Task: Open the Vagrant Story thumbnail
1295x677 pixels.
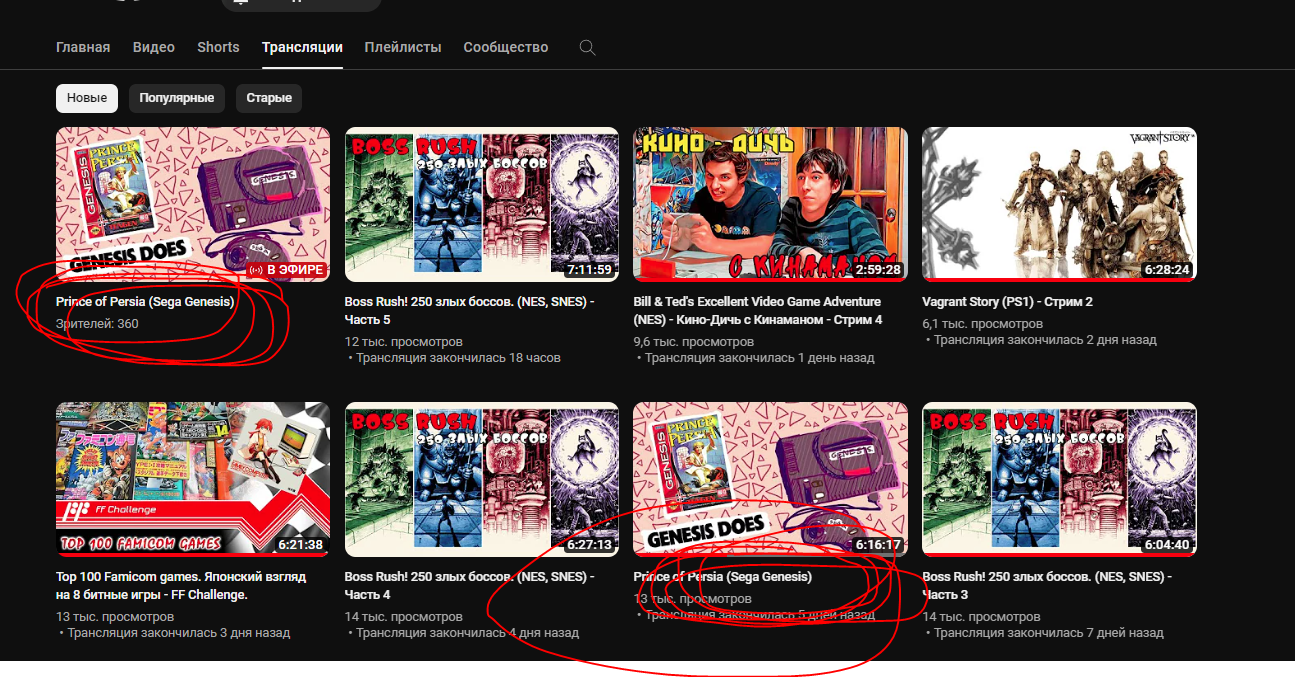Action: (x=1059, y=204)
